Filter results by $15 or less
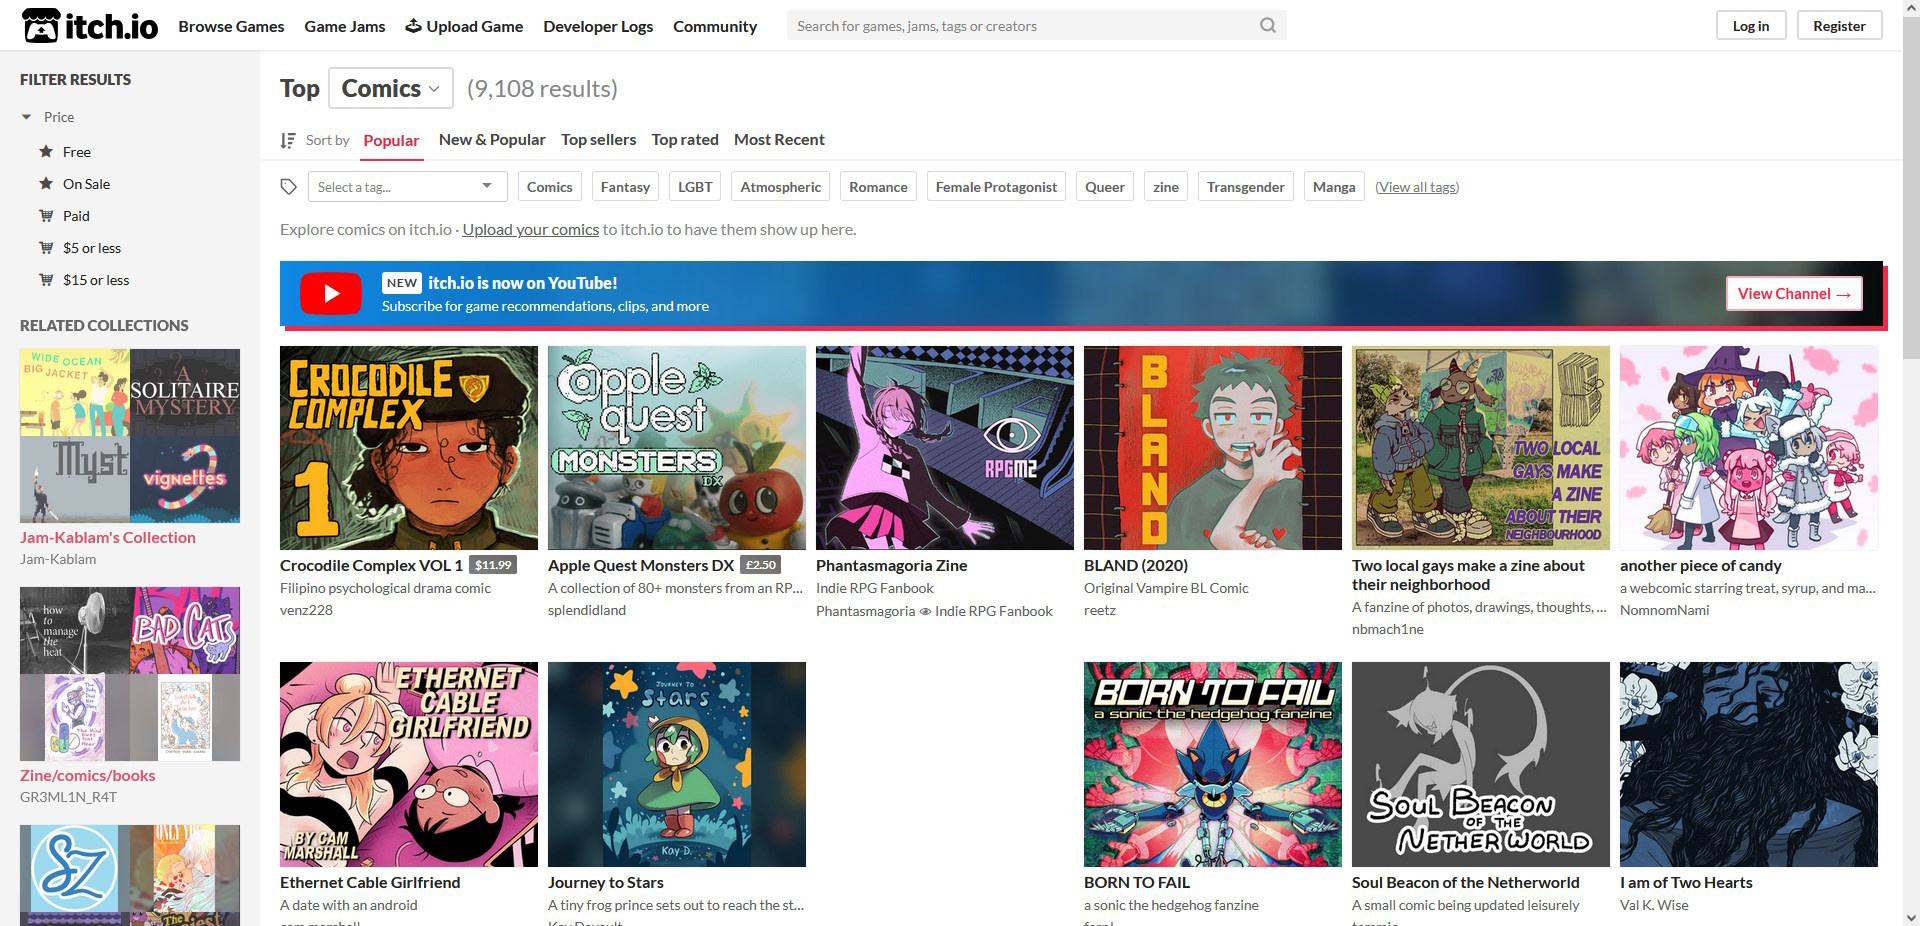This screenshot has width=1920, height=926. tap(96, 280)
